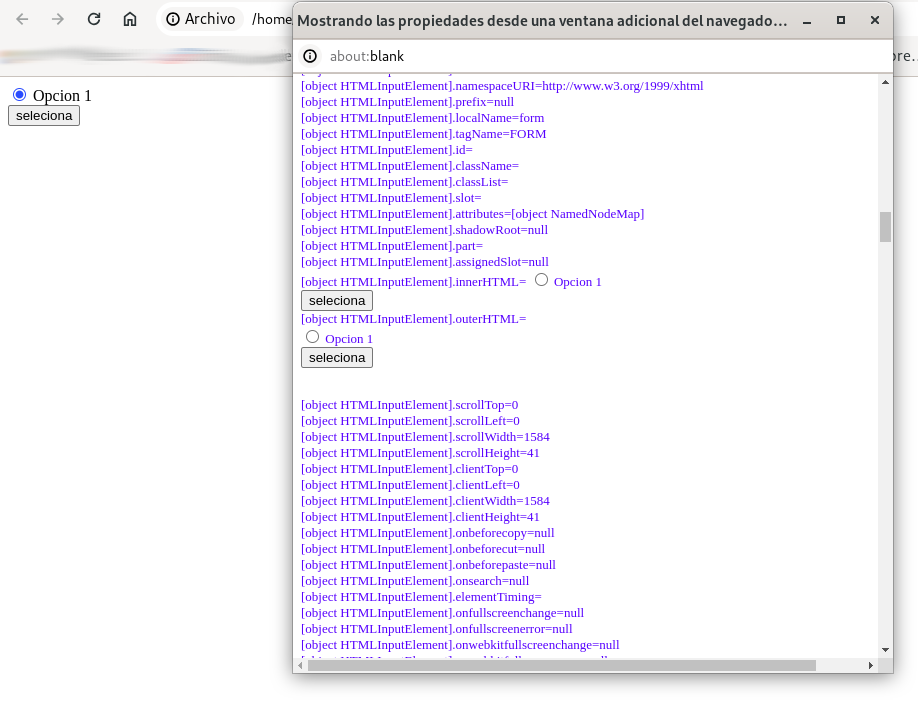Click the horizontal scrollbar left arrow
The height and width of the screenshot is (711, 918).
click(x=301, y=665)
